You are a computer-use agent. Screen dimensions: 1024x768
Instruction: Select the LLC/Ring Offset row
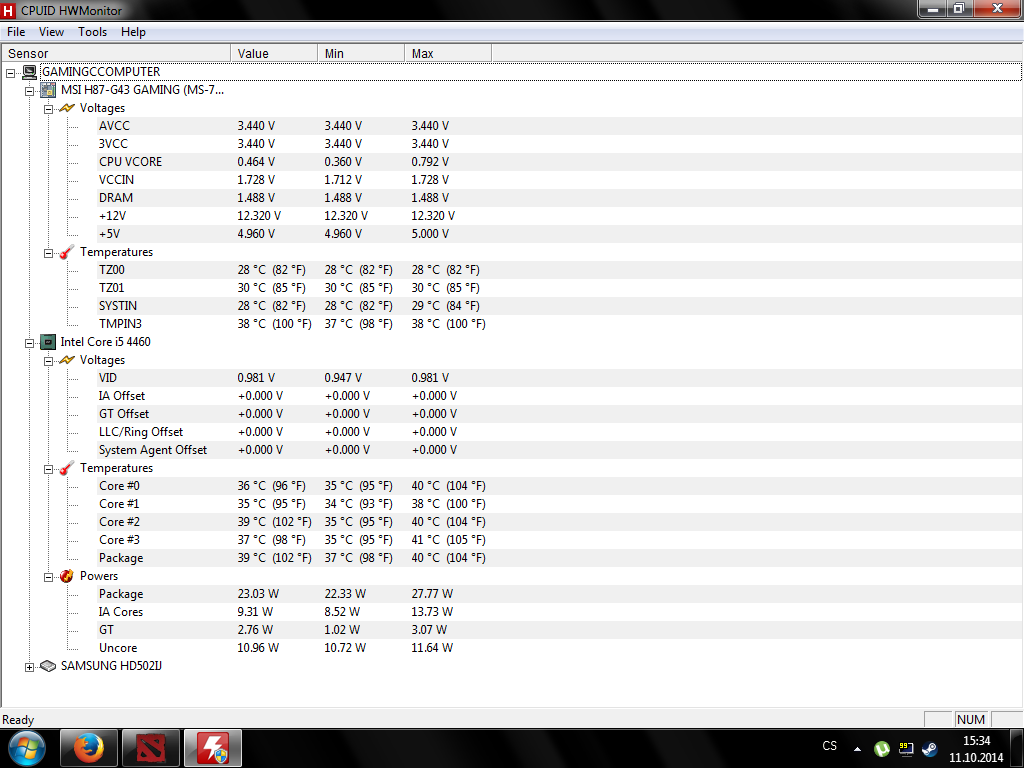click(560, 432)
